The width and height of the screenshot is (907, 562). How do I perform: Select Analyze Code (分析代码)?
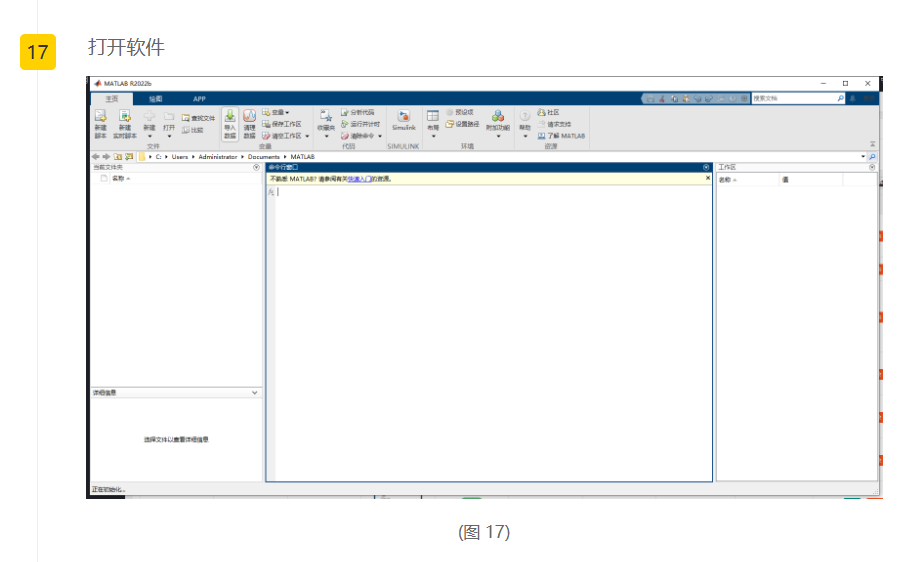coord(357,112)
